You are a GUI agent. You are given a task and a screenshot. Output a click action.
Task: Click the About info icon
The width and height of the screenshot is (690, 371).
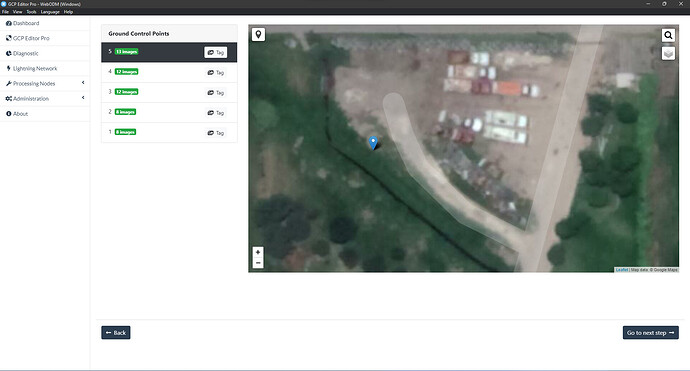point(8,114)
